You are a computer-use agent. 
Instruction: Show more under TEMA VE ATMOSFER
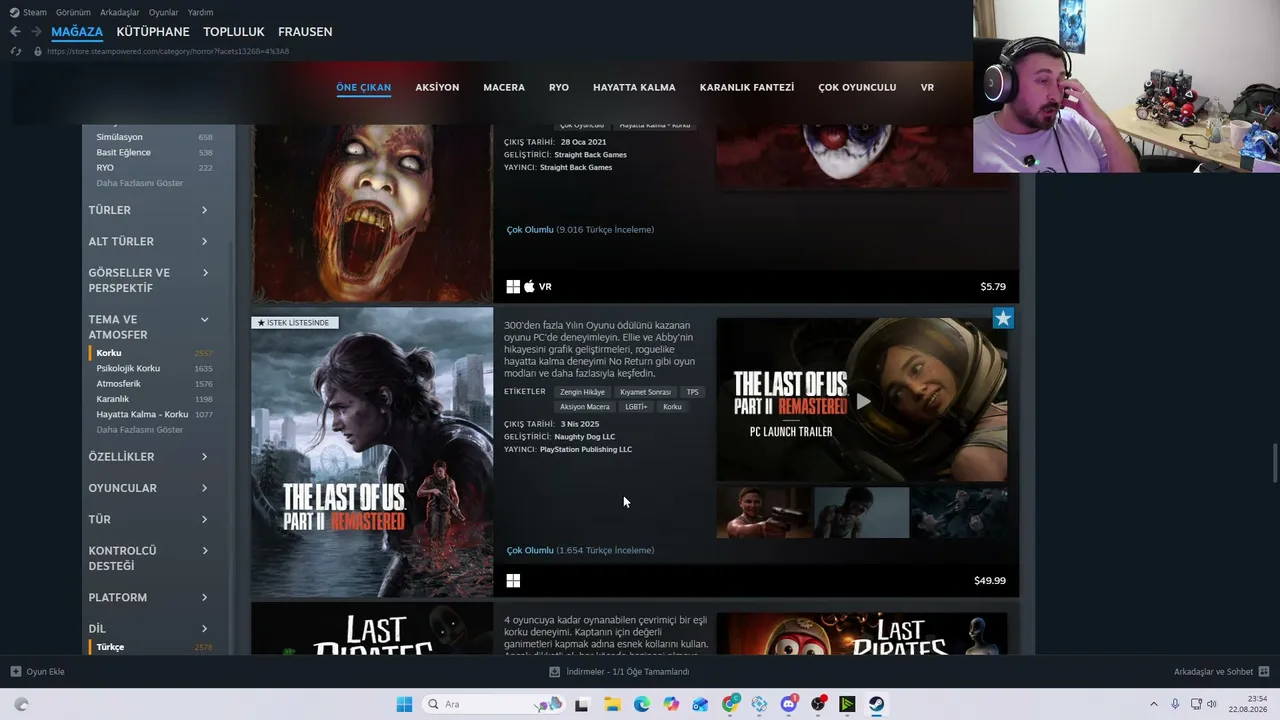click(140, 430)
